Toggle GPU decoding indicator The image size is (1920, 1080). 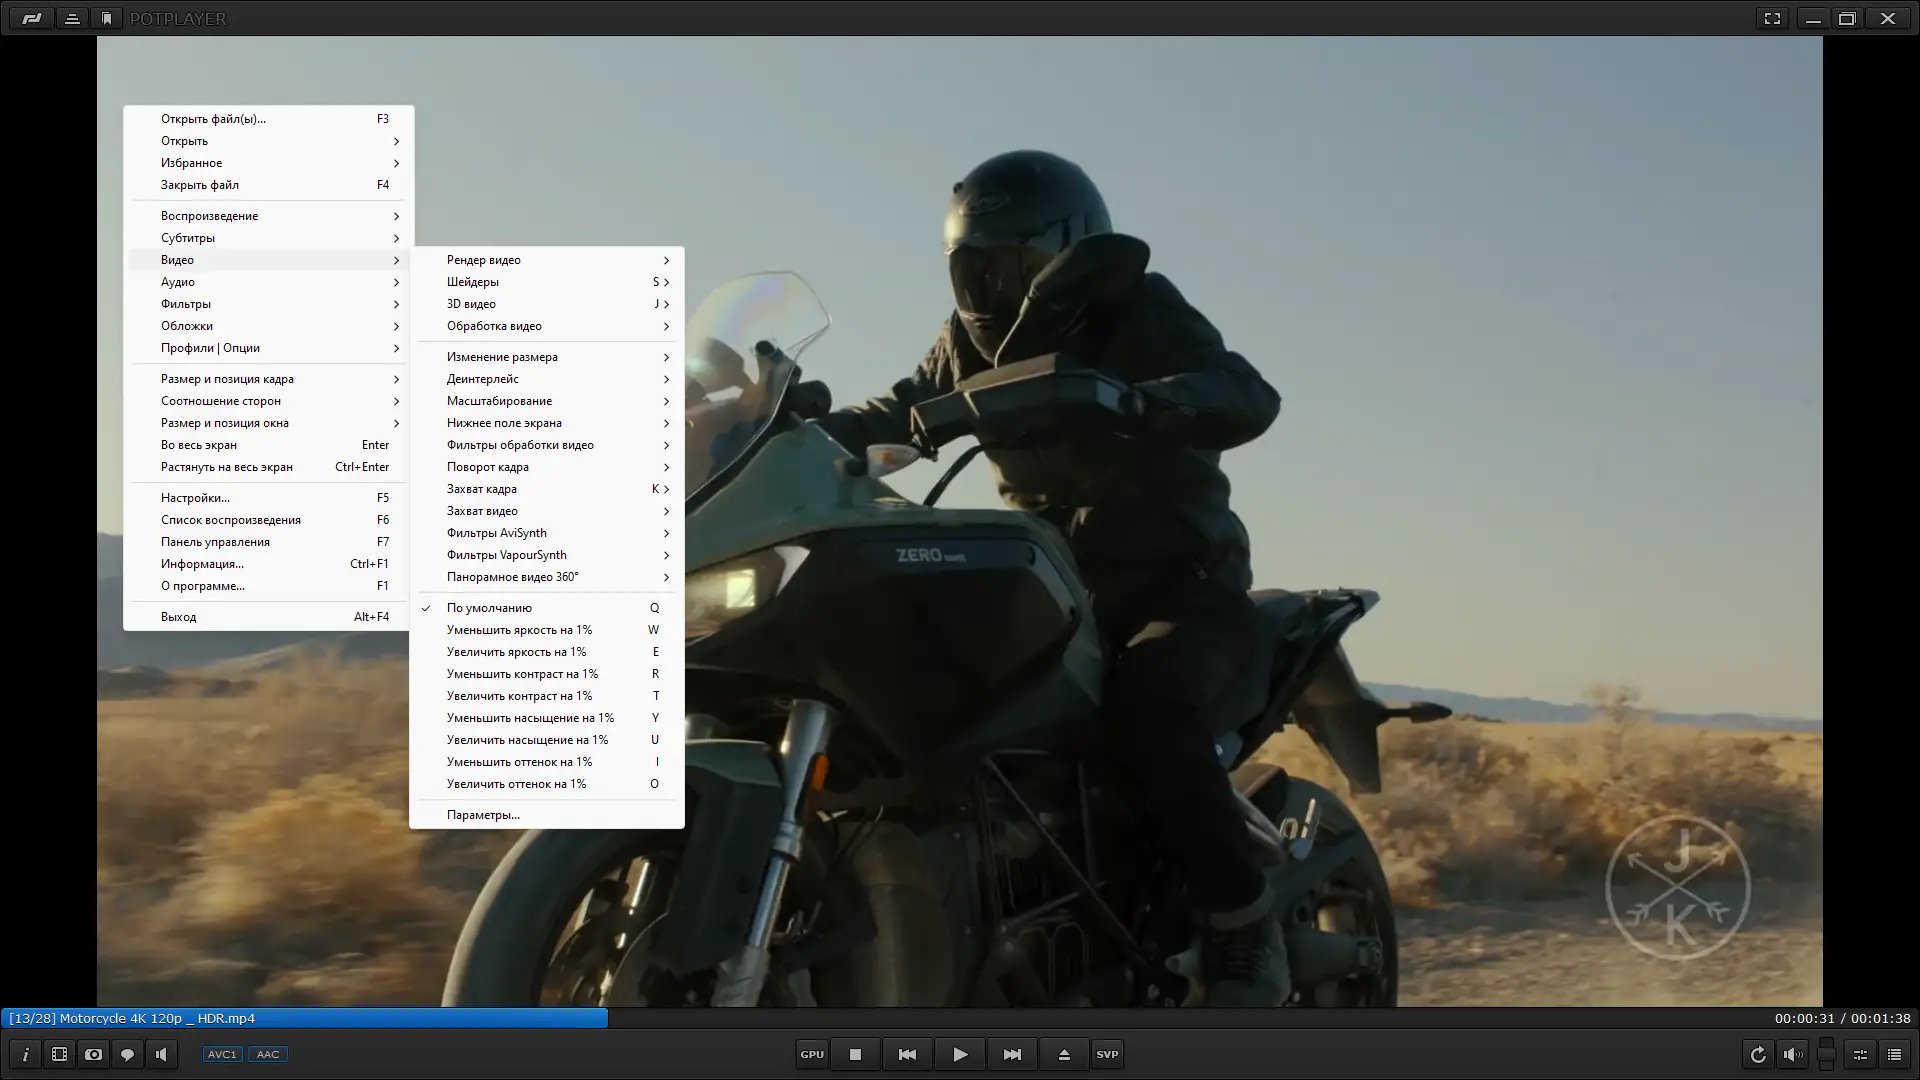tap(811, 1053)
